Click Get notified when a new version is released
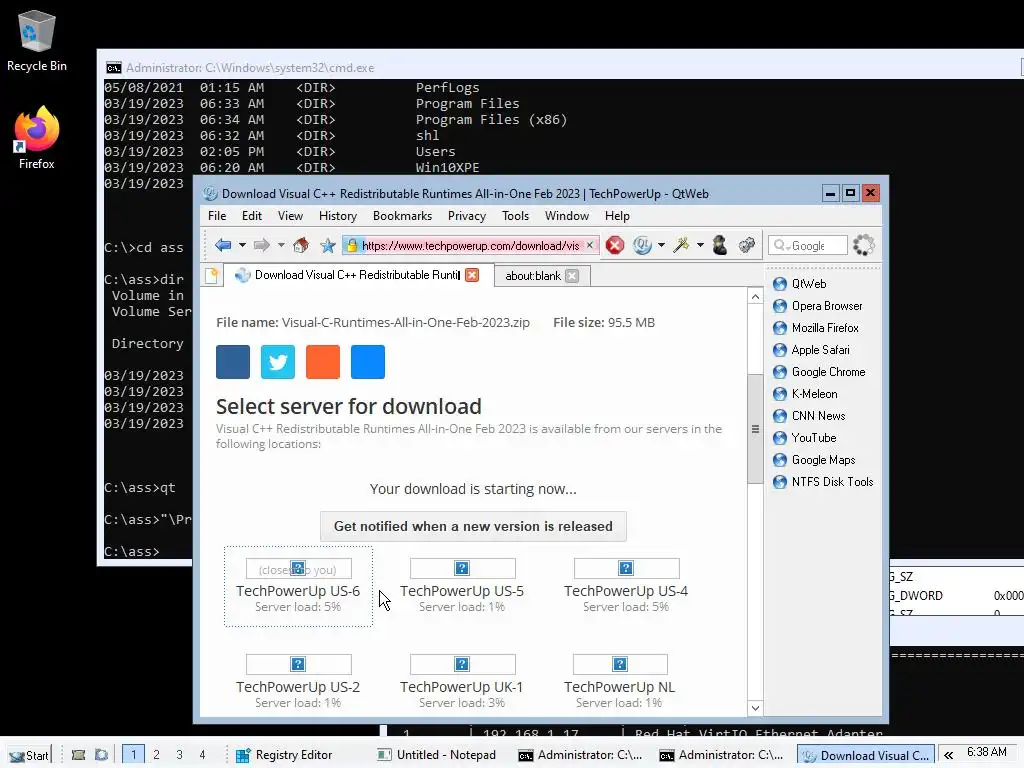Viewport: 1024px width, 768px height. (473, 526)
